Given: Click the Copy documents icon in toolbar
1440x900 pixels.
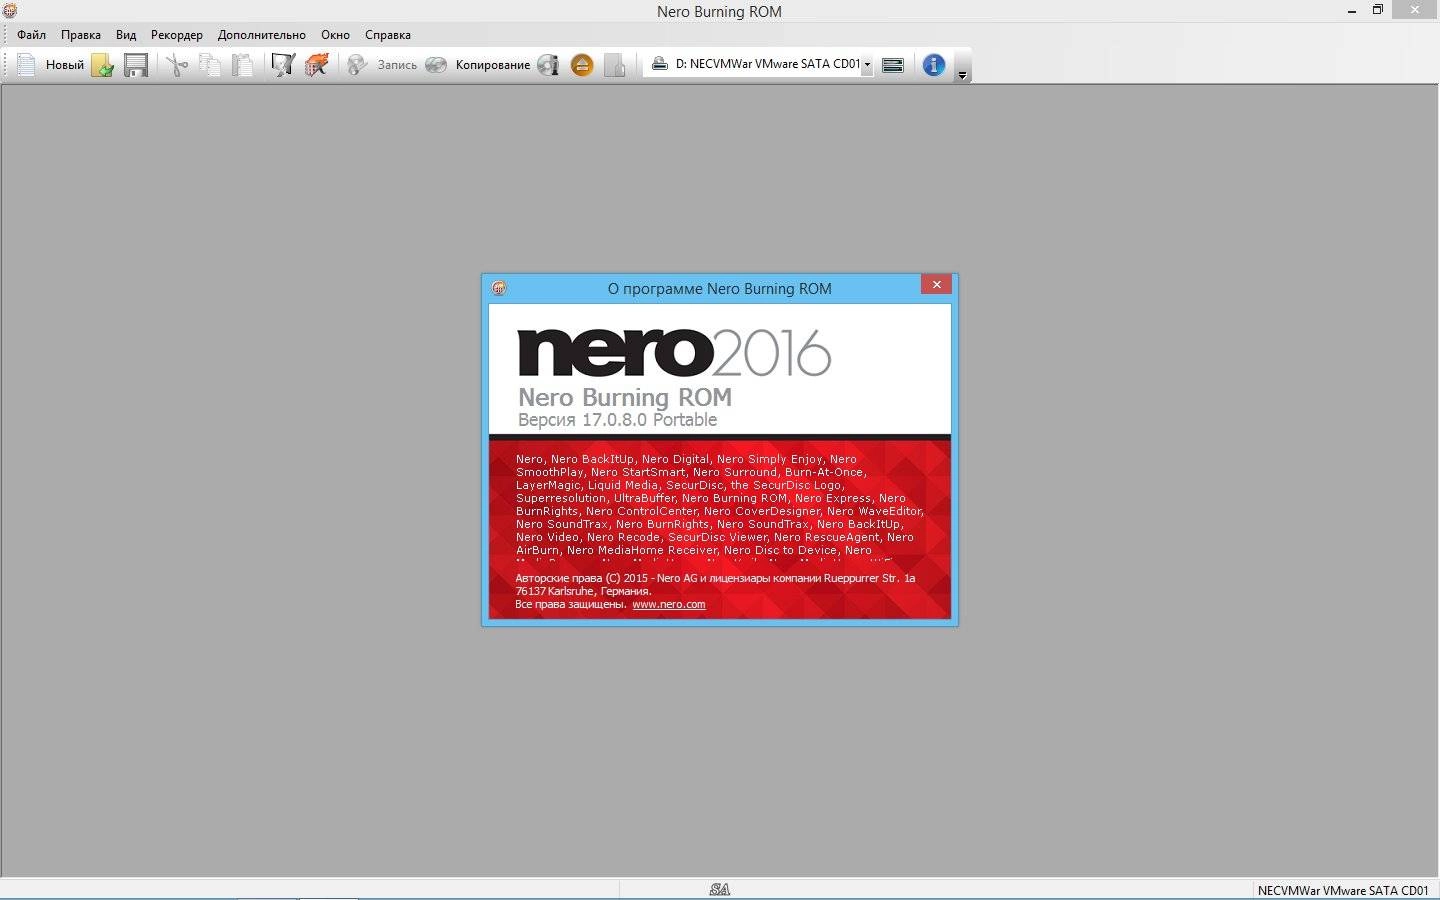Looking at the screenshot, I should (x=210, y=65).
